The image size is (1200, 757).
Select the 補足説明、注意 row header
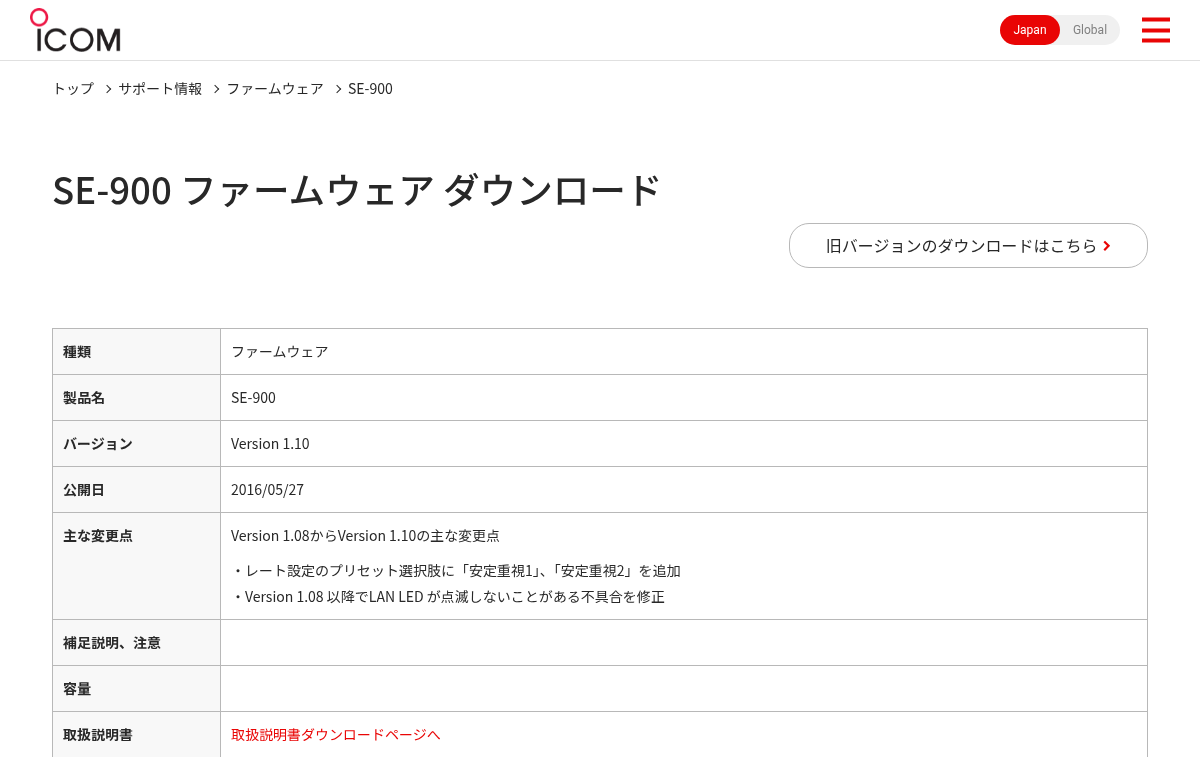(136, 643)
